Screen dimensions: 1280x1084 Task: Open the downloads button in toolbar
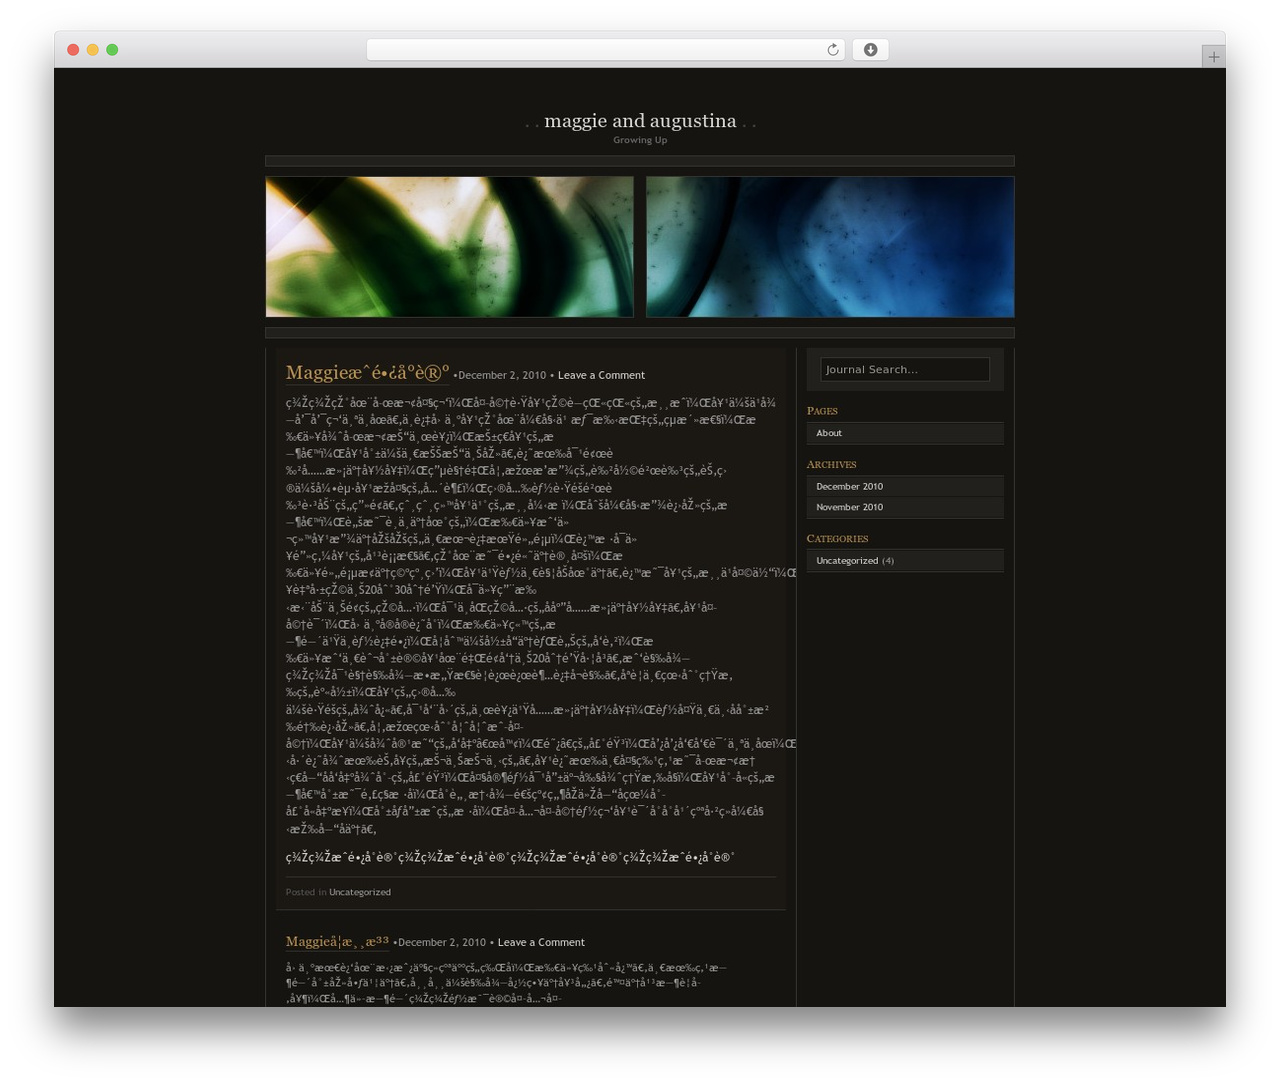pos(870,50)
